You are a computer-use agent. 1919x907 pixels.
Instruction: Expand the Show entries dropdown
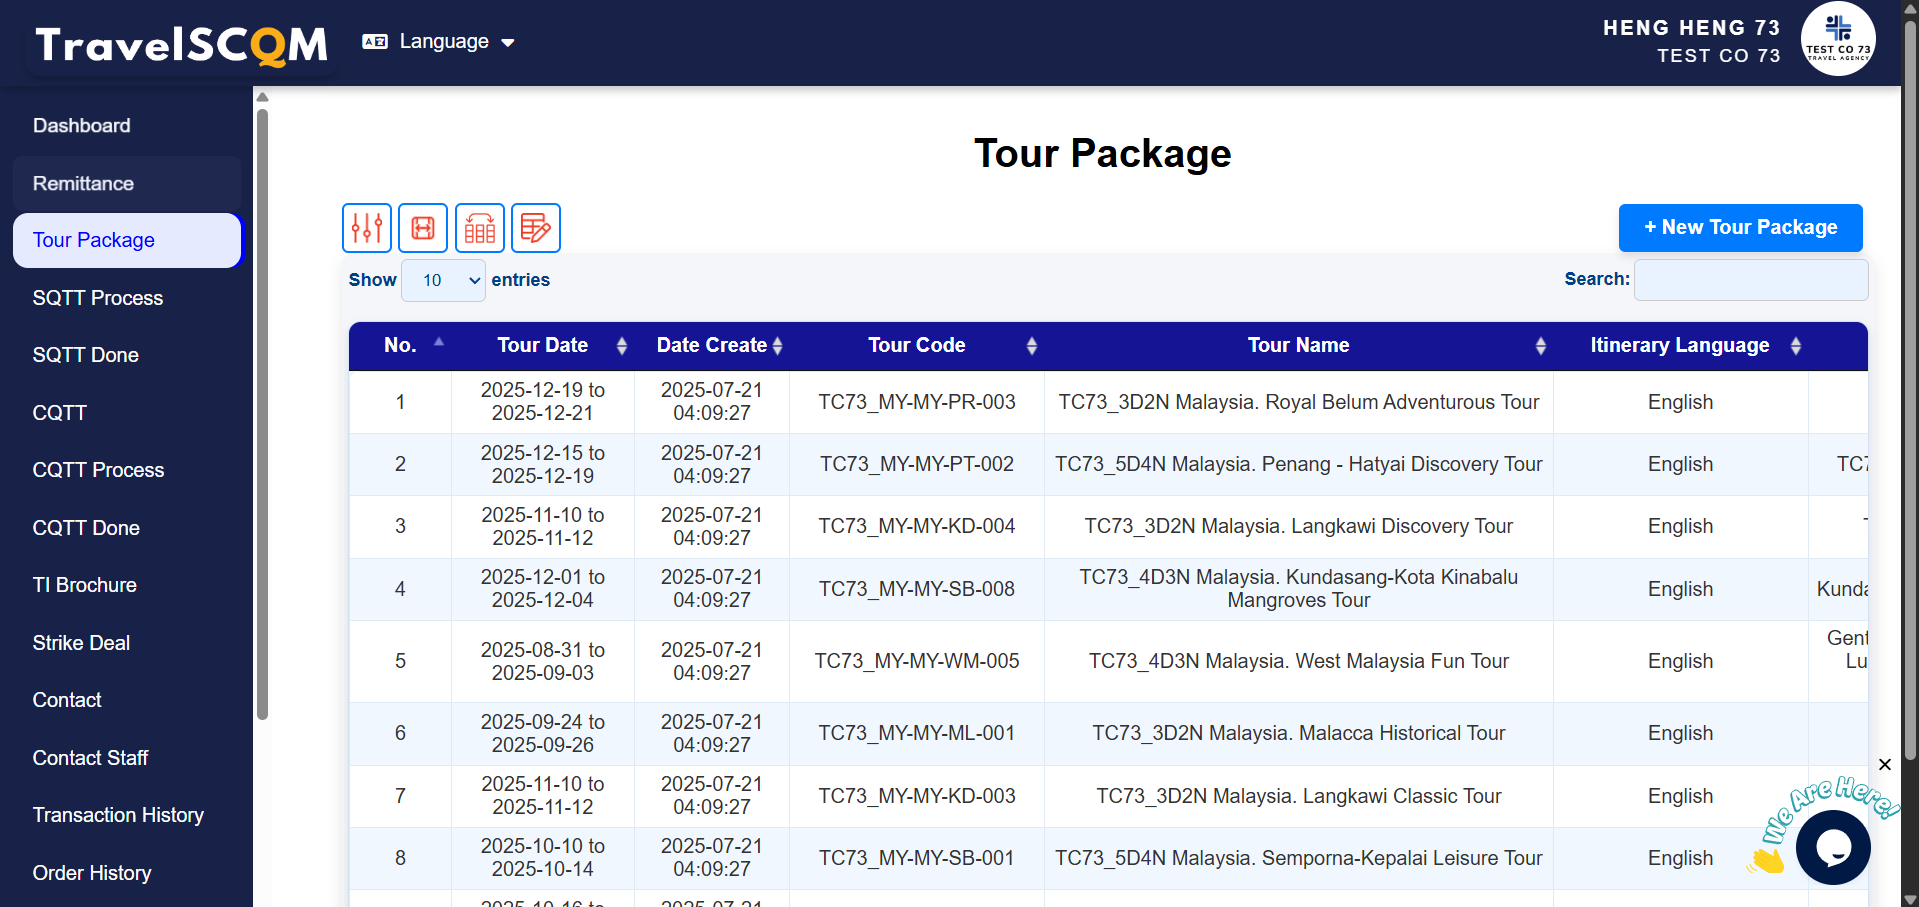point(443,280)
